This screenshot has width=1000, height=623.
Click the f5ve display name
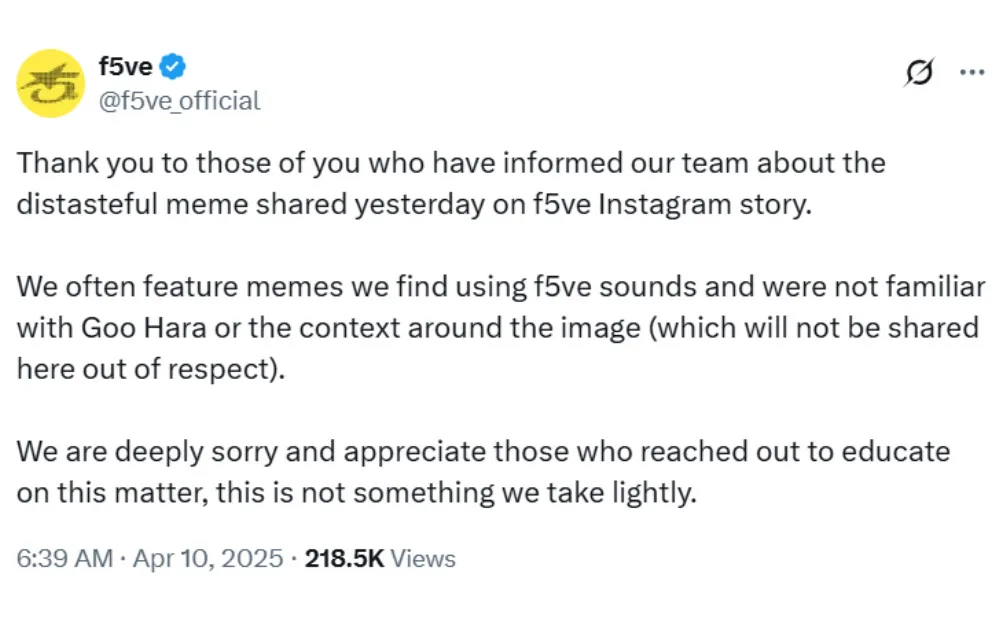tap(125, 67)
